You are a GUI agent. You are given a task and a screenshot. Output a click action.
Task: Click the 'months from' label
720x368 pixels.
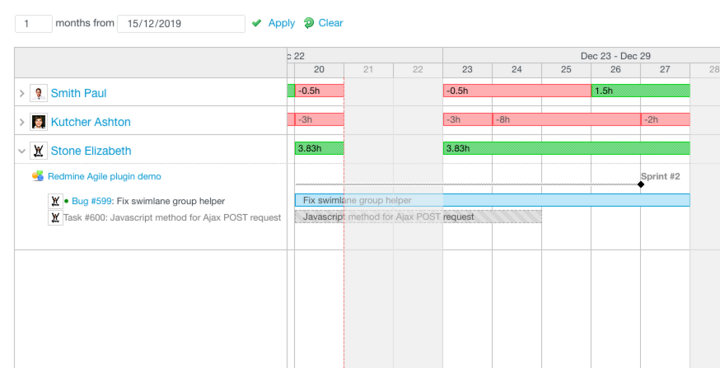(x=85, y=23)
